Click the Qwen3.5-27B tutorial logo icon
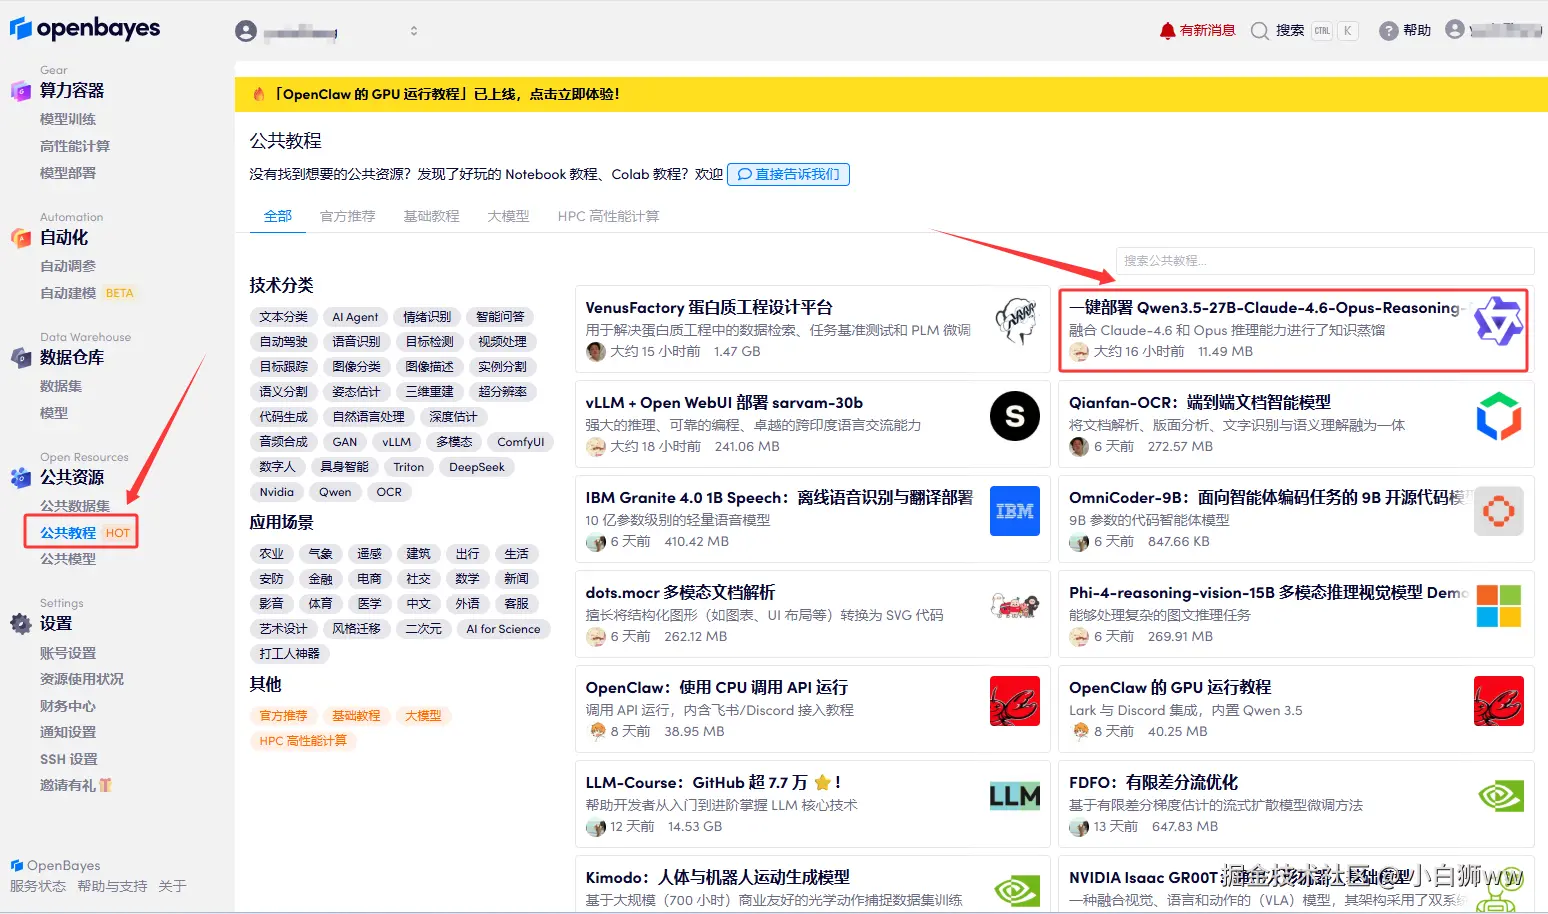The width and height of the screenshot is (1548, 914). click(1498, 321)
